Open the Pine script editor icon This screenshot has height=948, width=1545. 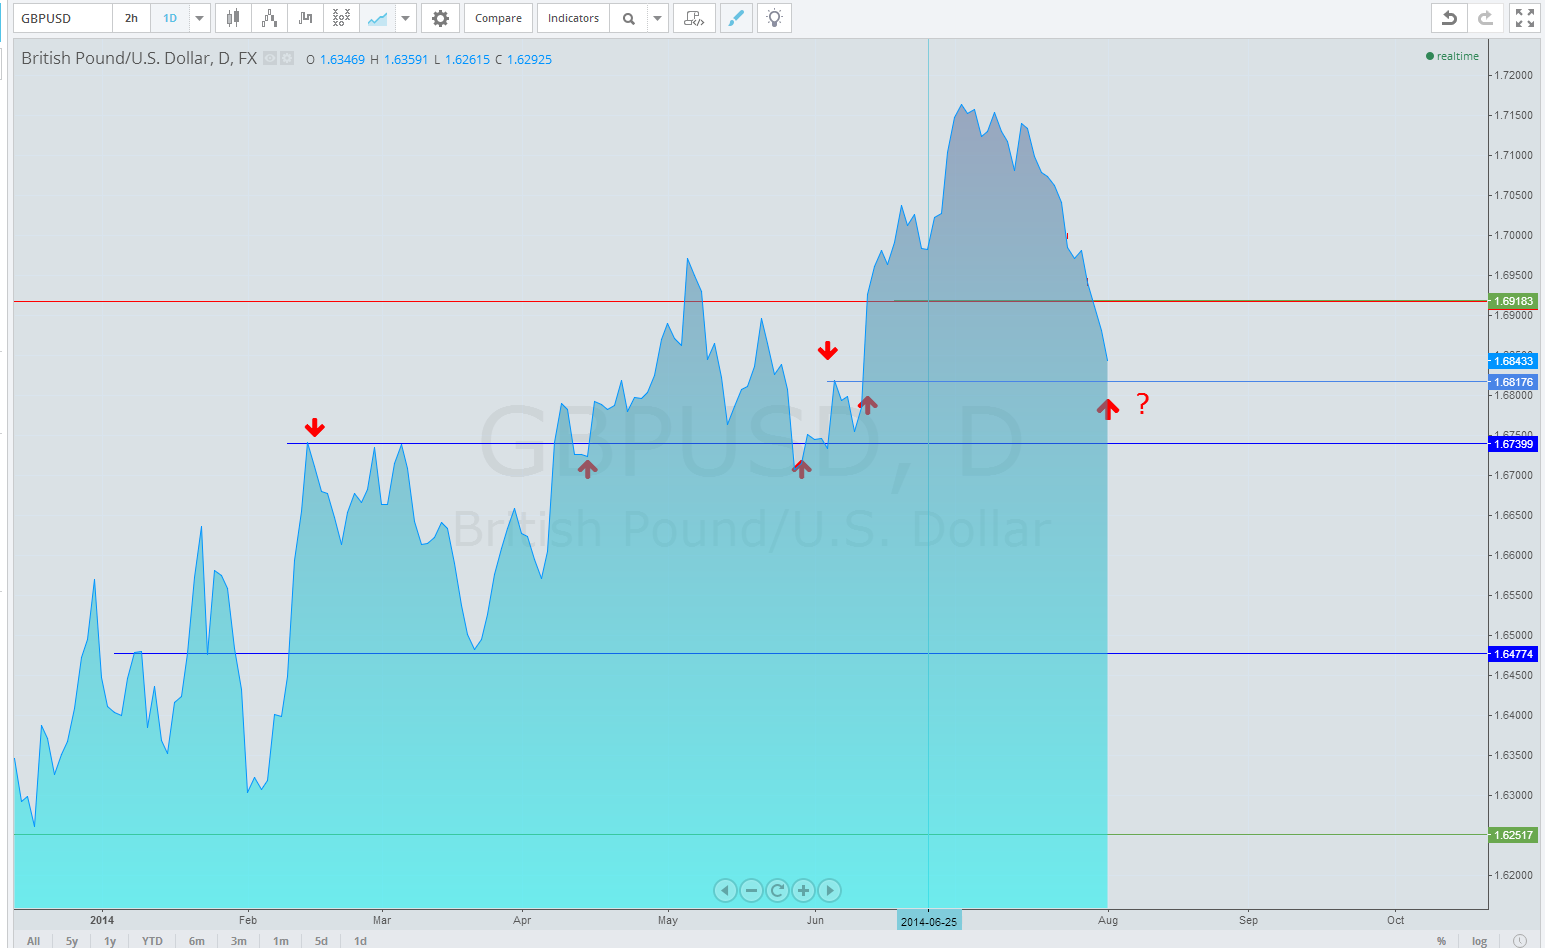pos(694,18)
